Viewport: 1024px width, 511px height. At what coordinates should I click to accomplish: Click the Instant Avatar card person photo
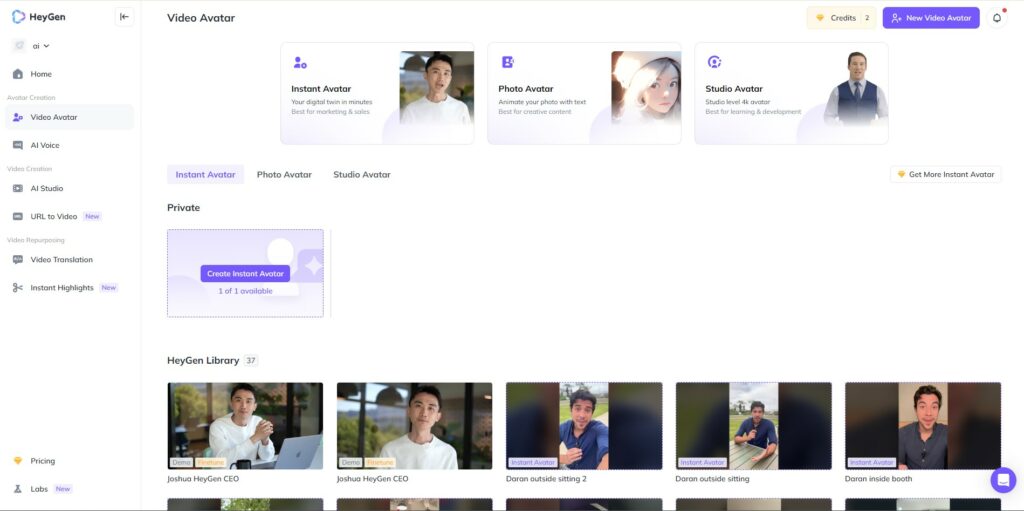coord(436,88)
